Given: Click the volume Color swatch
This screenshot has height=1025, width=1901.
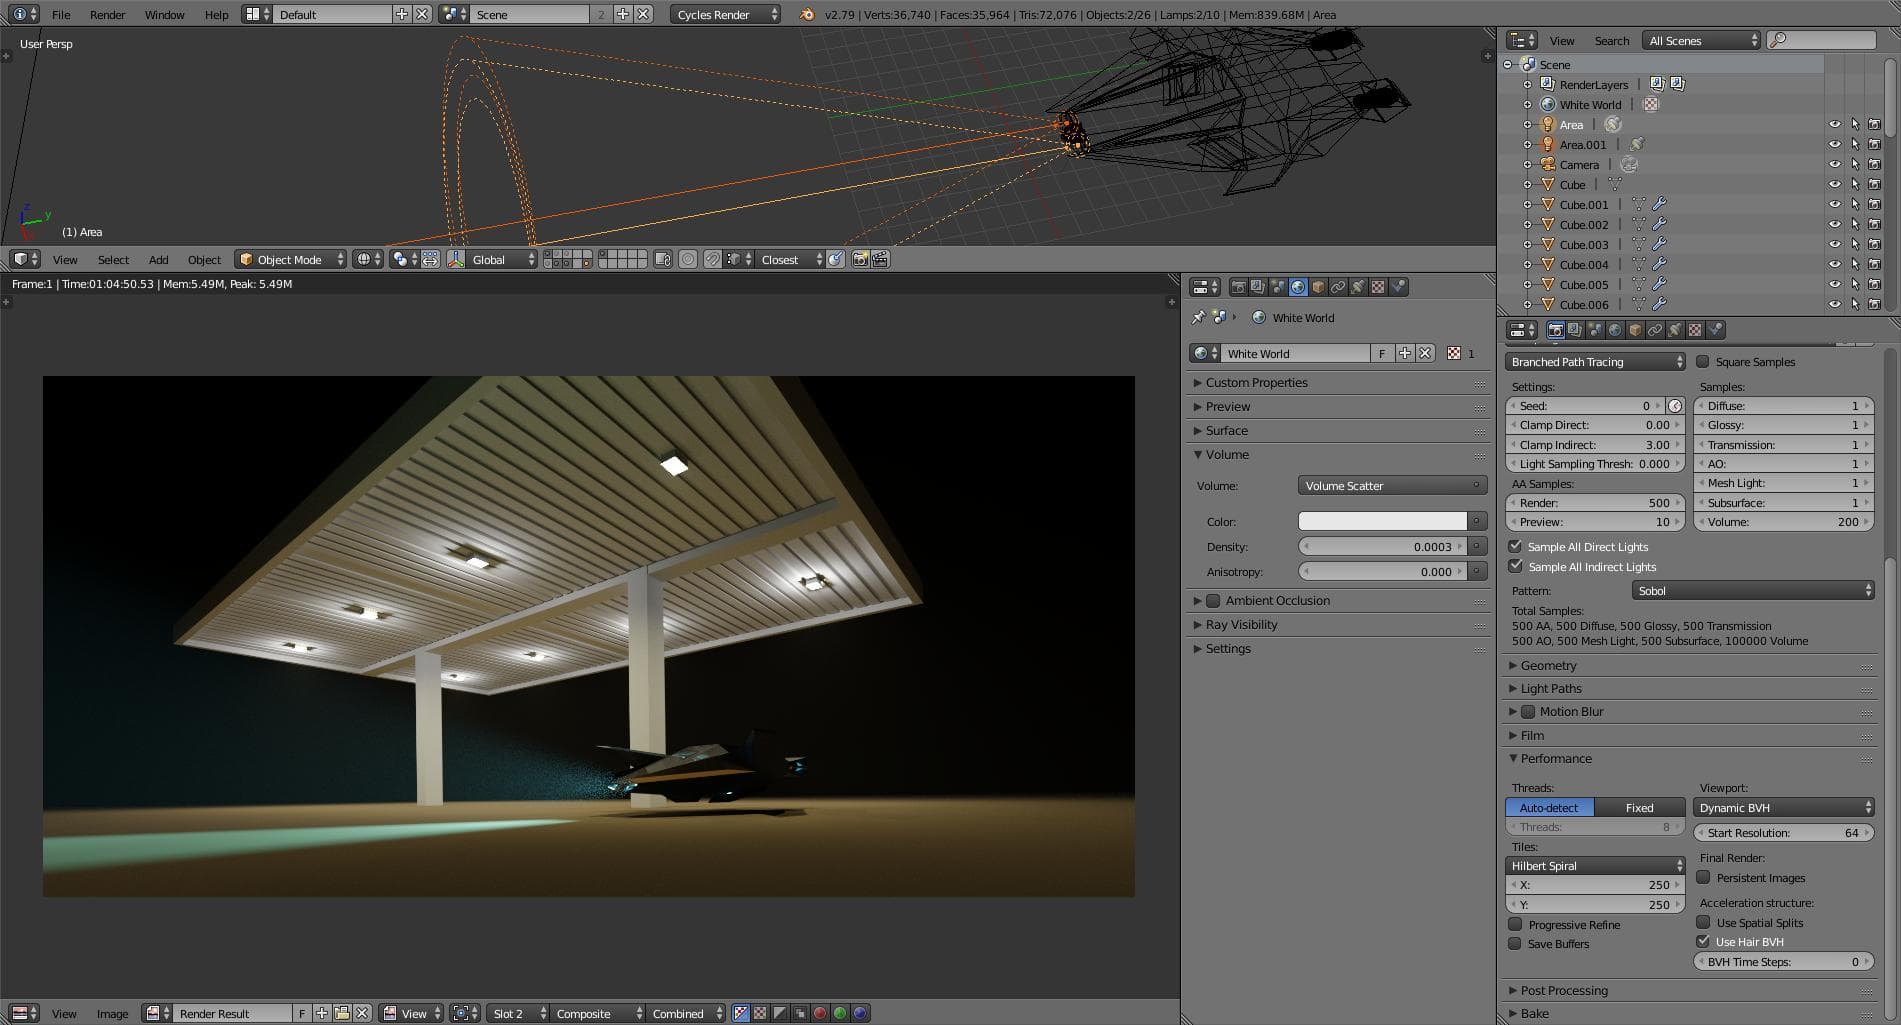Looking at the screenshot, I should coord(1382,522).
